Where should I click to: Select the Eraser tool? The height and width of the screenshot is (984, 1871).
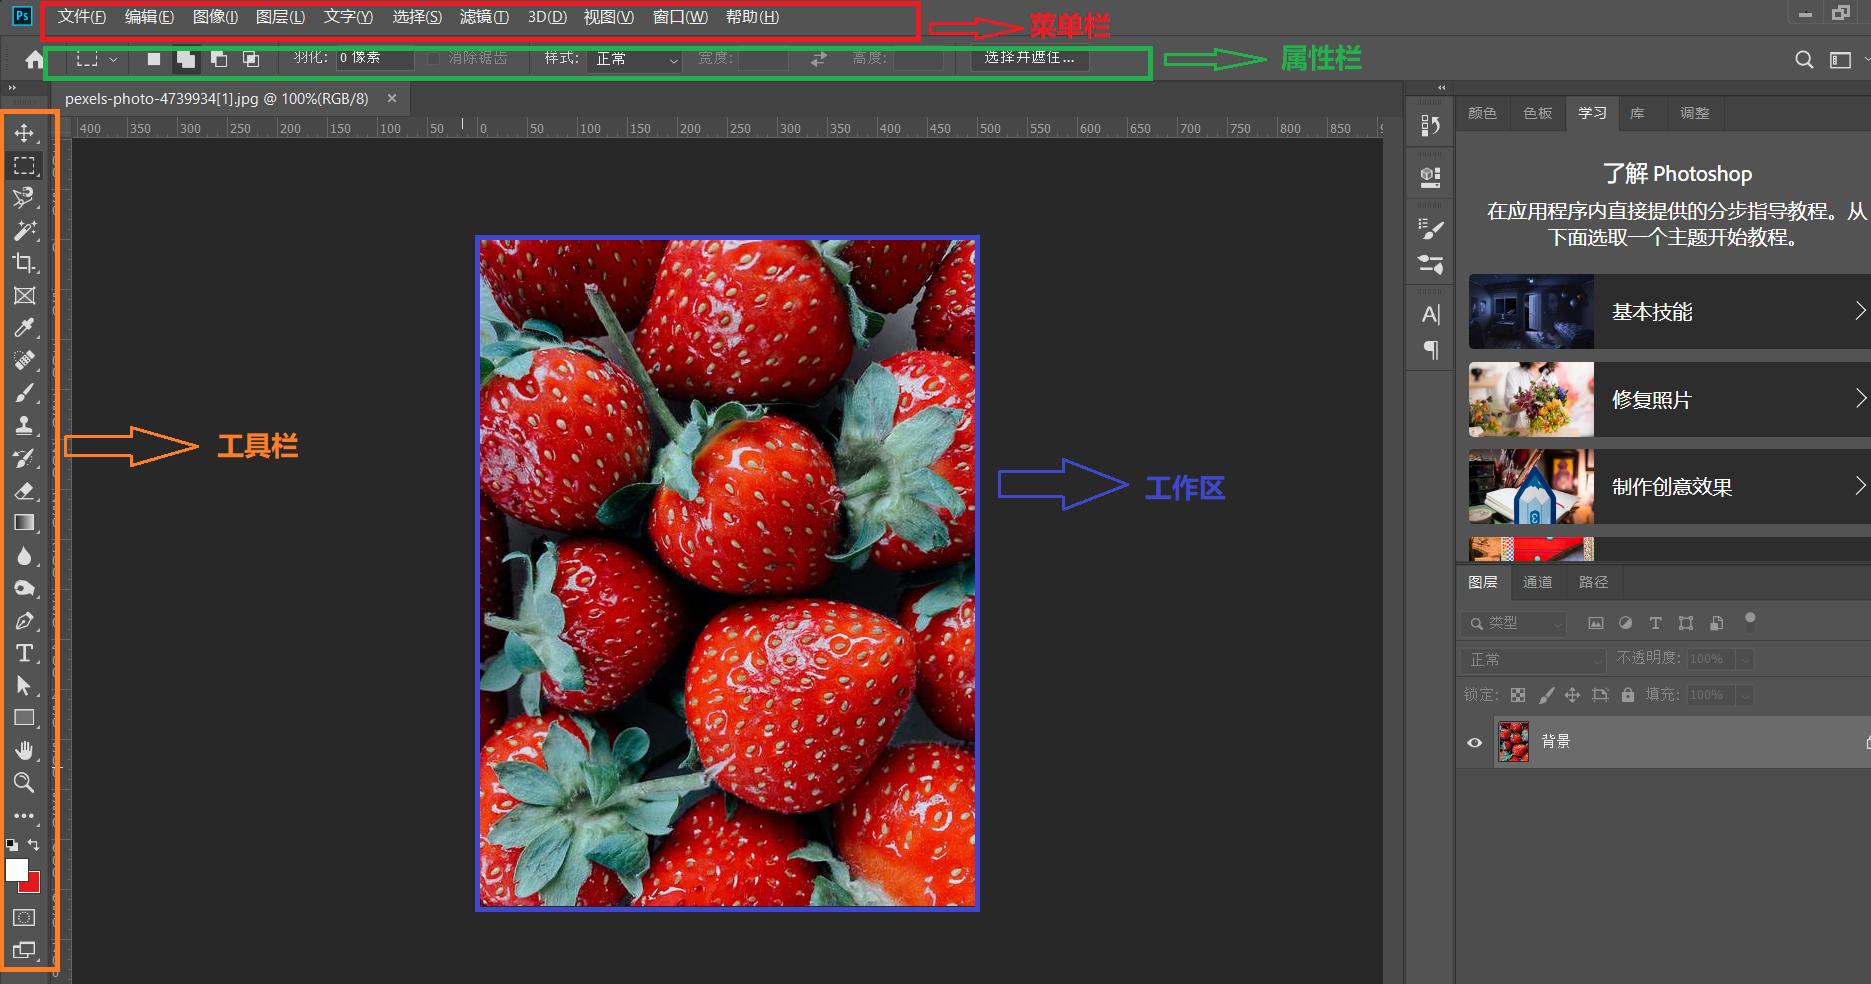pyautogui.click(x=24, y=491)
